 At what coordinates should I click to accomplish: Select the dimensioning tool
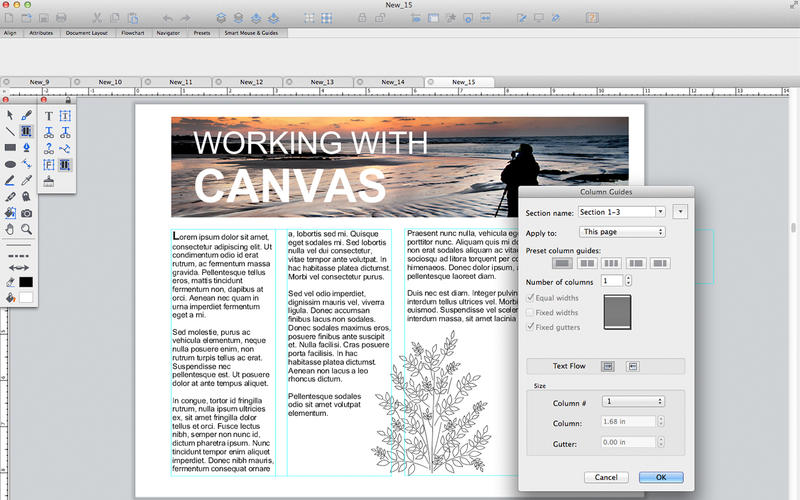pyautogui.click(x=27, y=164)
